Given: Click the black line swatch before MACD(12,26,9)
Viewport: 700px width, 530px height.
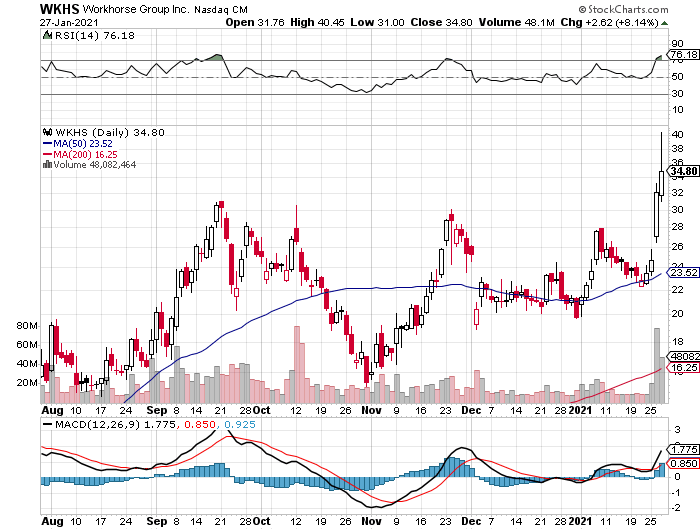Looking at the screenshot, I should point(47,424).
